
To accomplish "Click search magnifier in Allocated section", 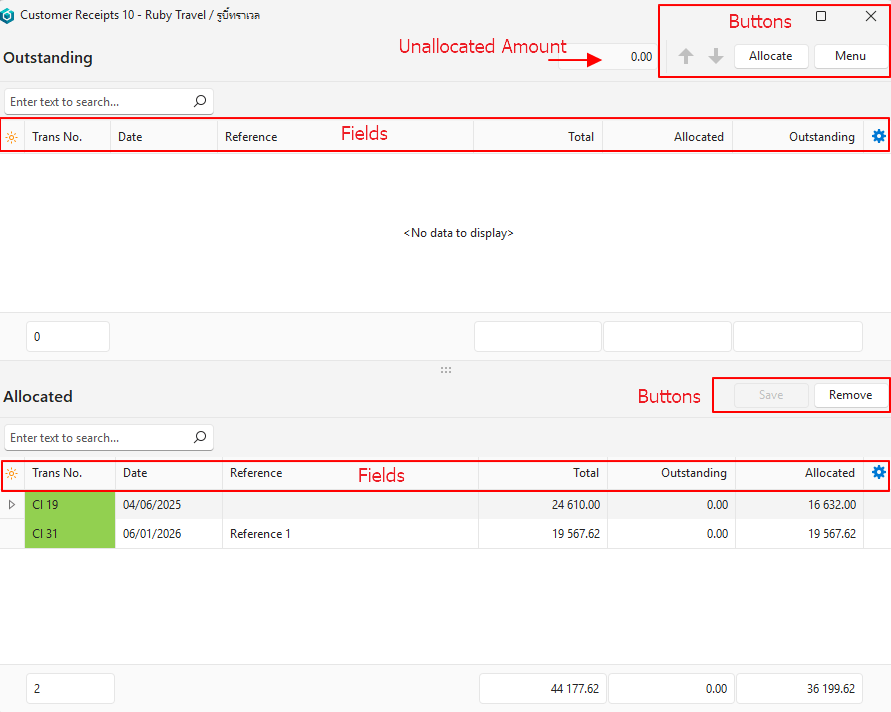I will [x=200, y=437].
